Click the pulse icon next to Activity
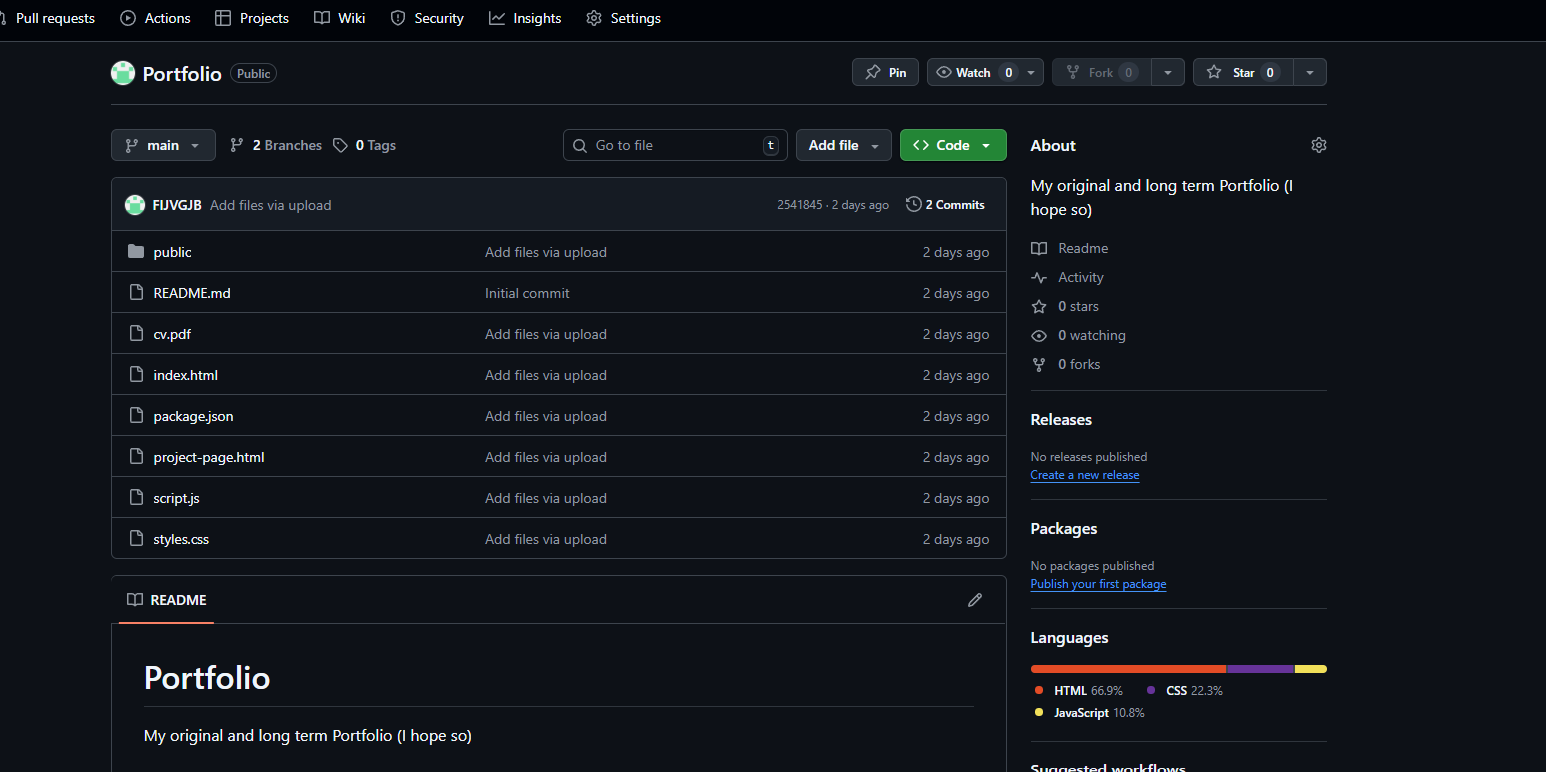The height and width of the screenshot is (772, 1546). (1039, 277)
